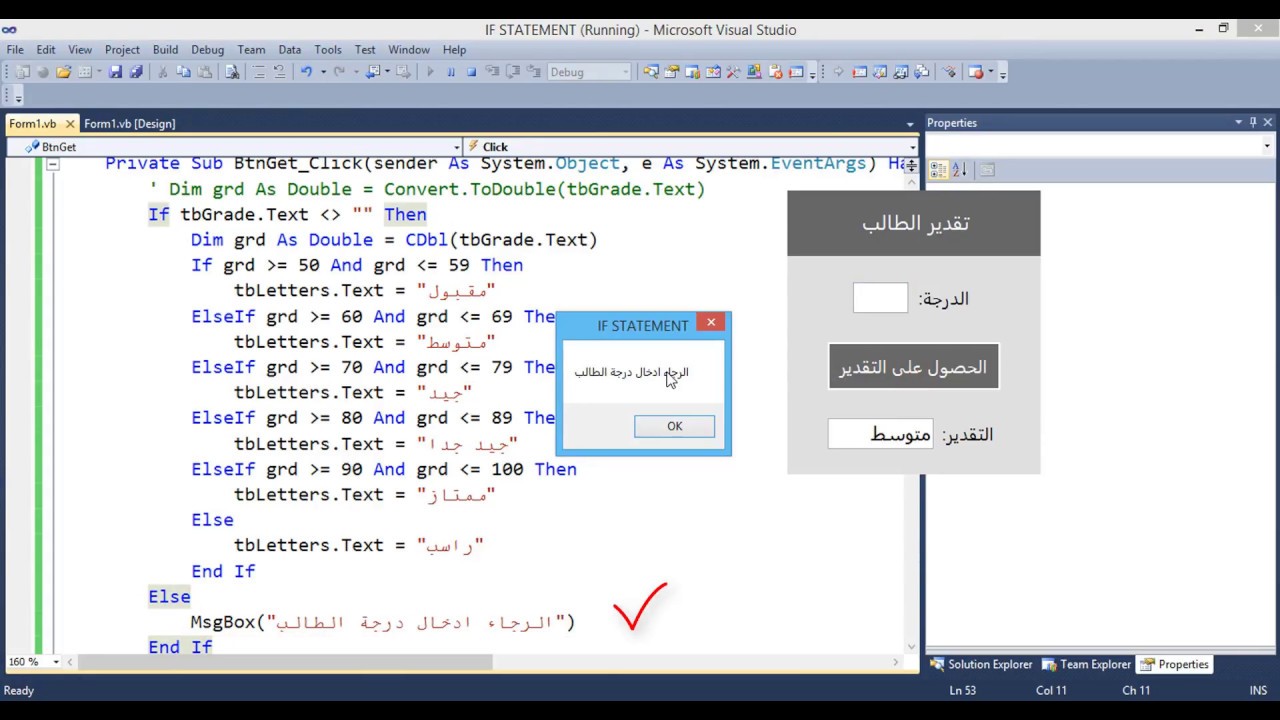
Task: Open the Build menu
Action: click(166, 49)
